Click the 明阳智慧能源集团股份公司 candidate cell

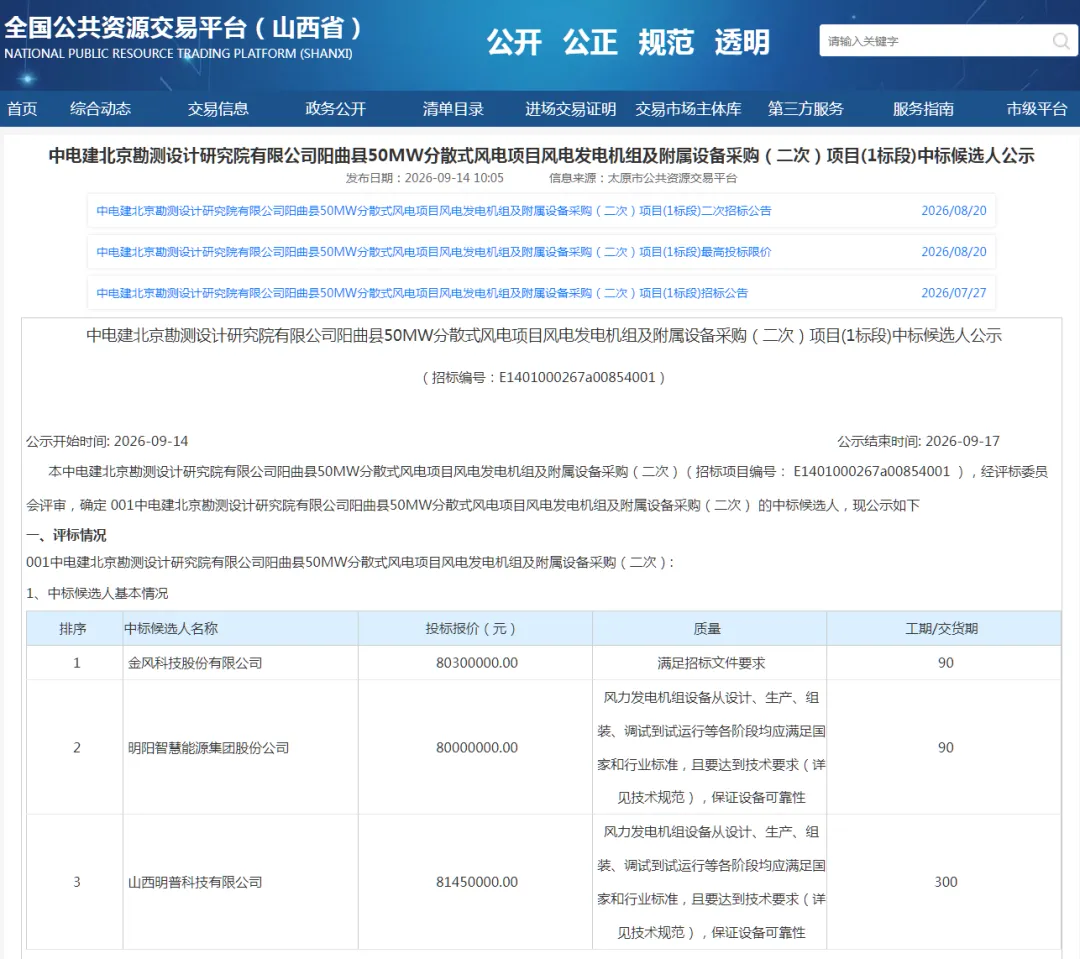pyautogui.click(x=240, y=747)
